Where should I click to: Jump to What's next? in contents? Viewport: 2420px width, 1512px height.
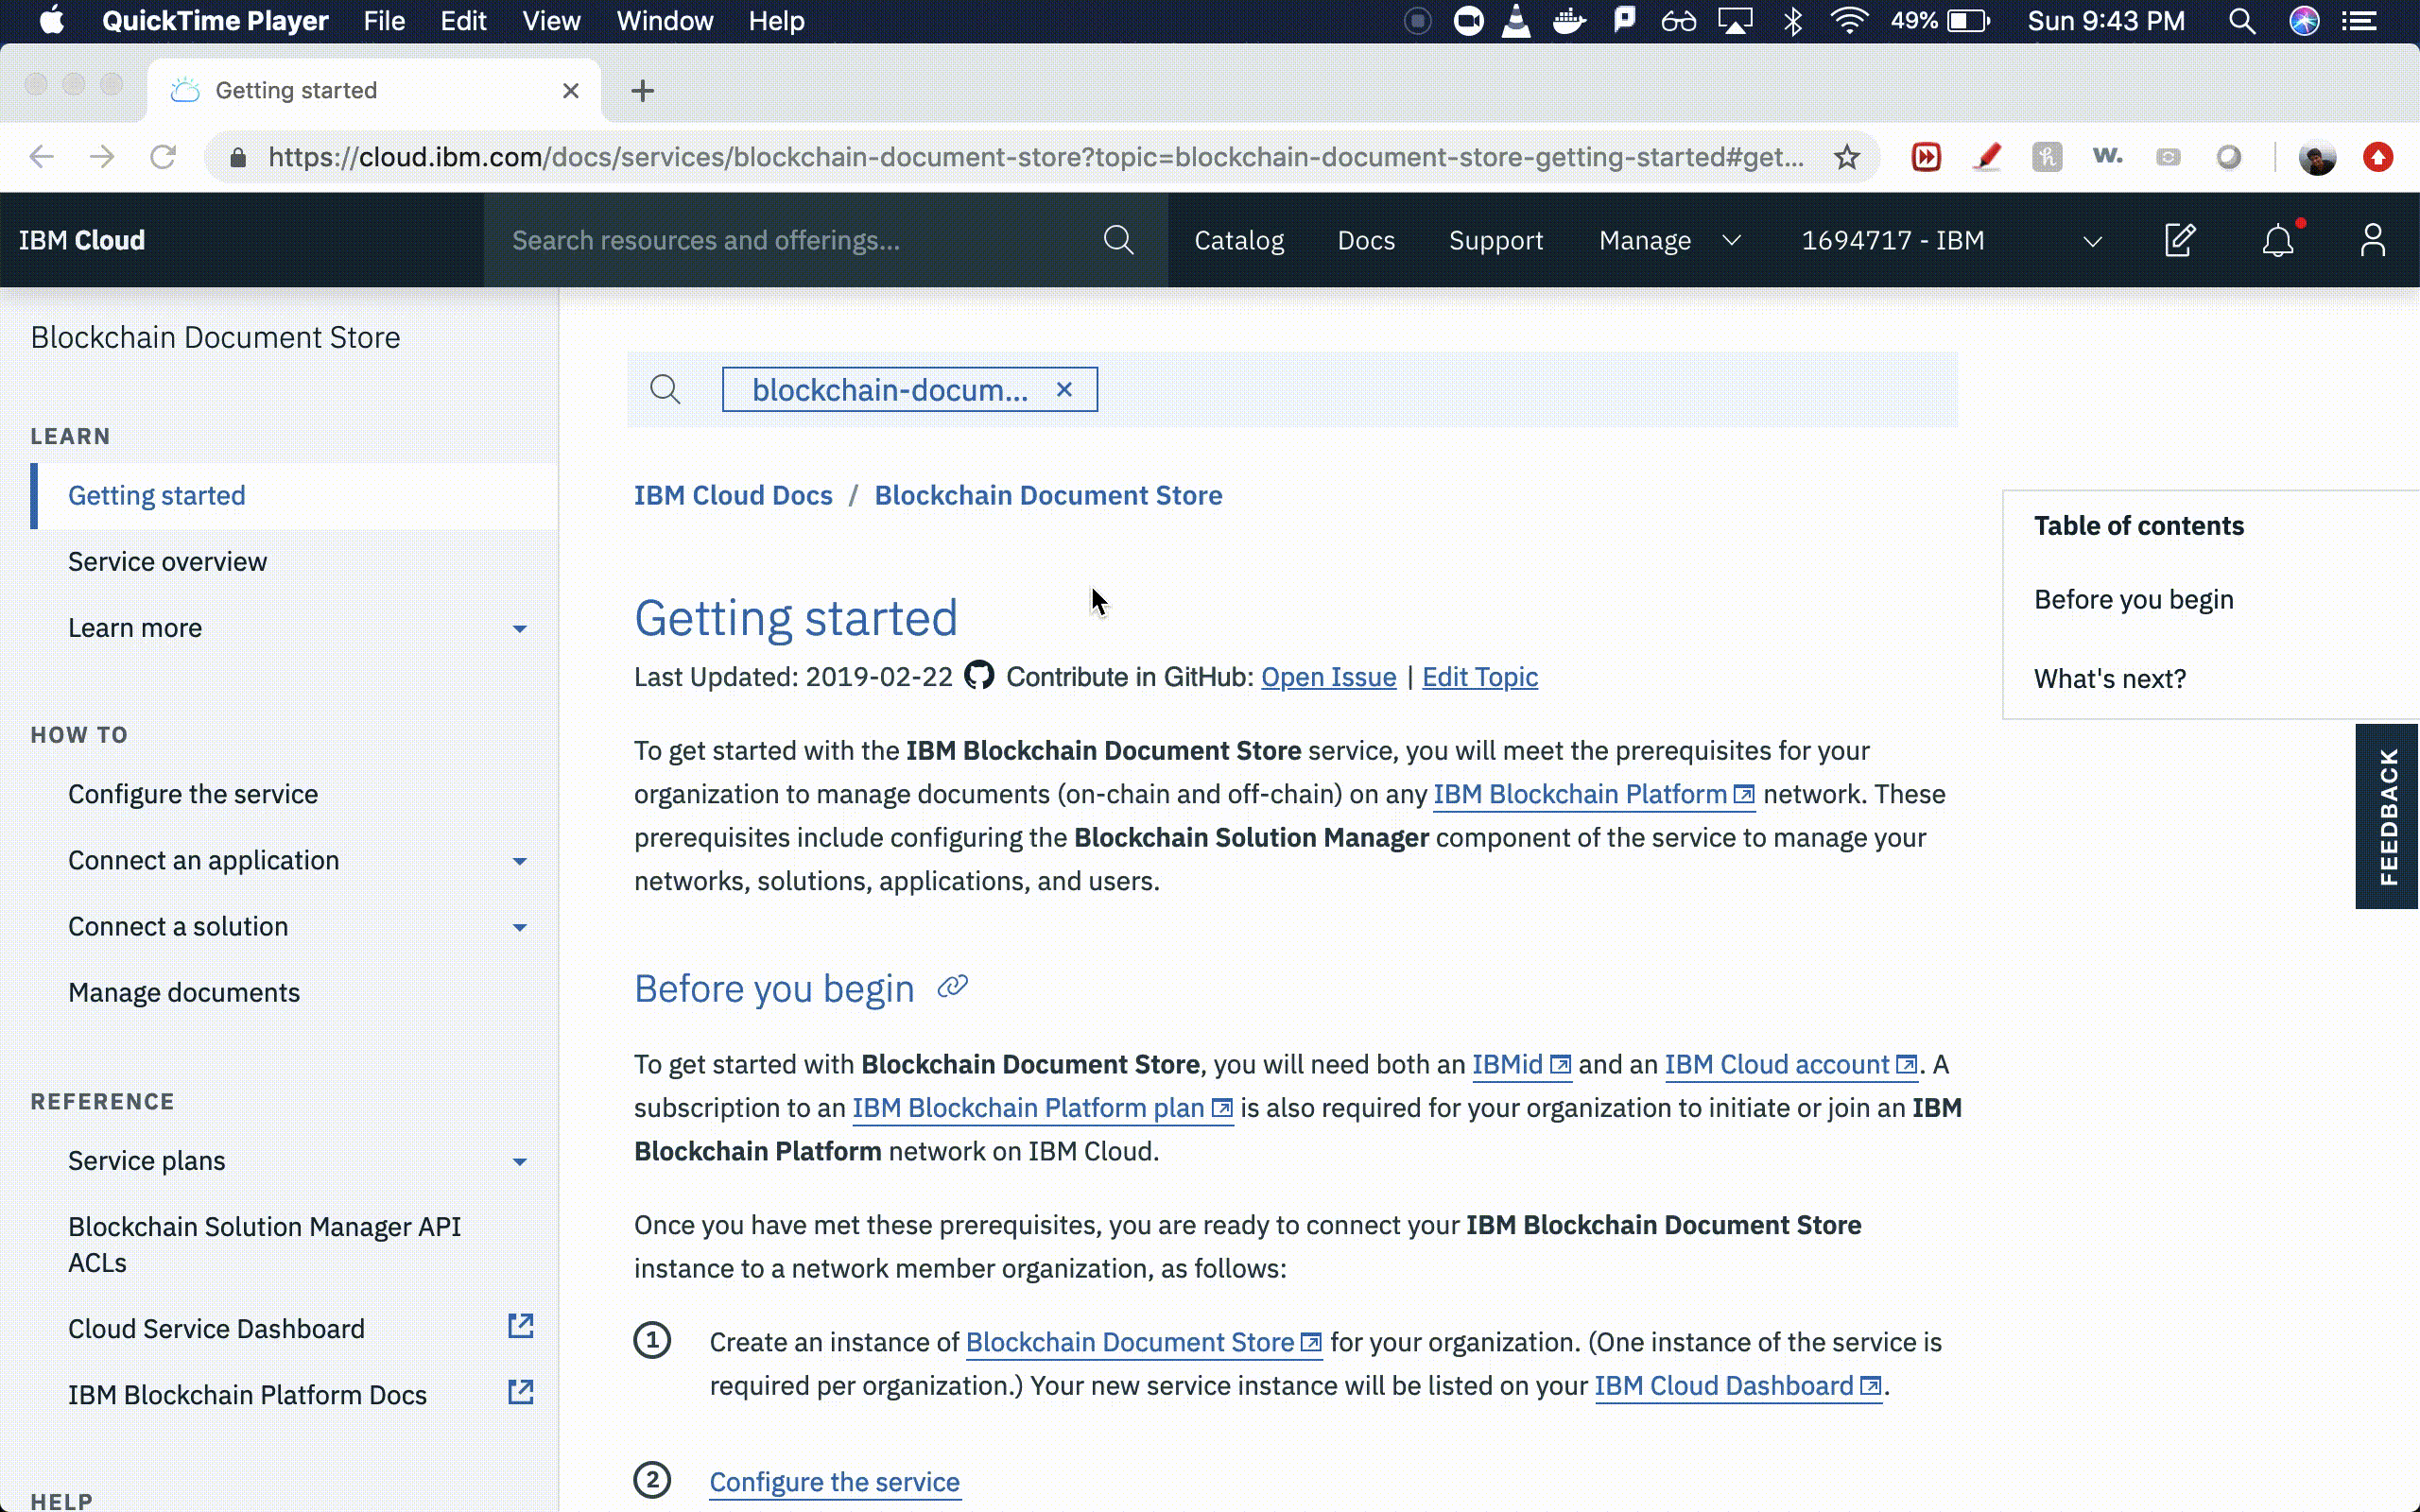[2109, 678]
